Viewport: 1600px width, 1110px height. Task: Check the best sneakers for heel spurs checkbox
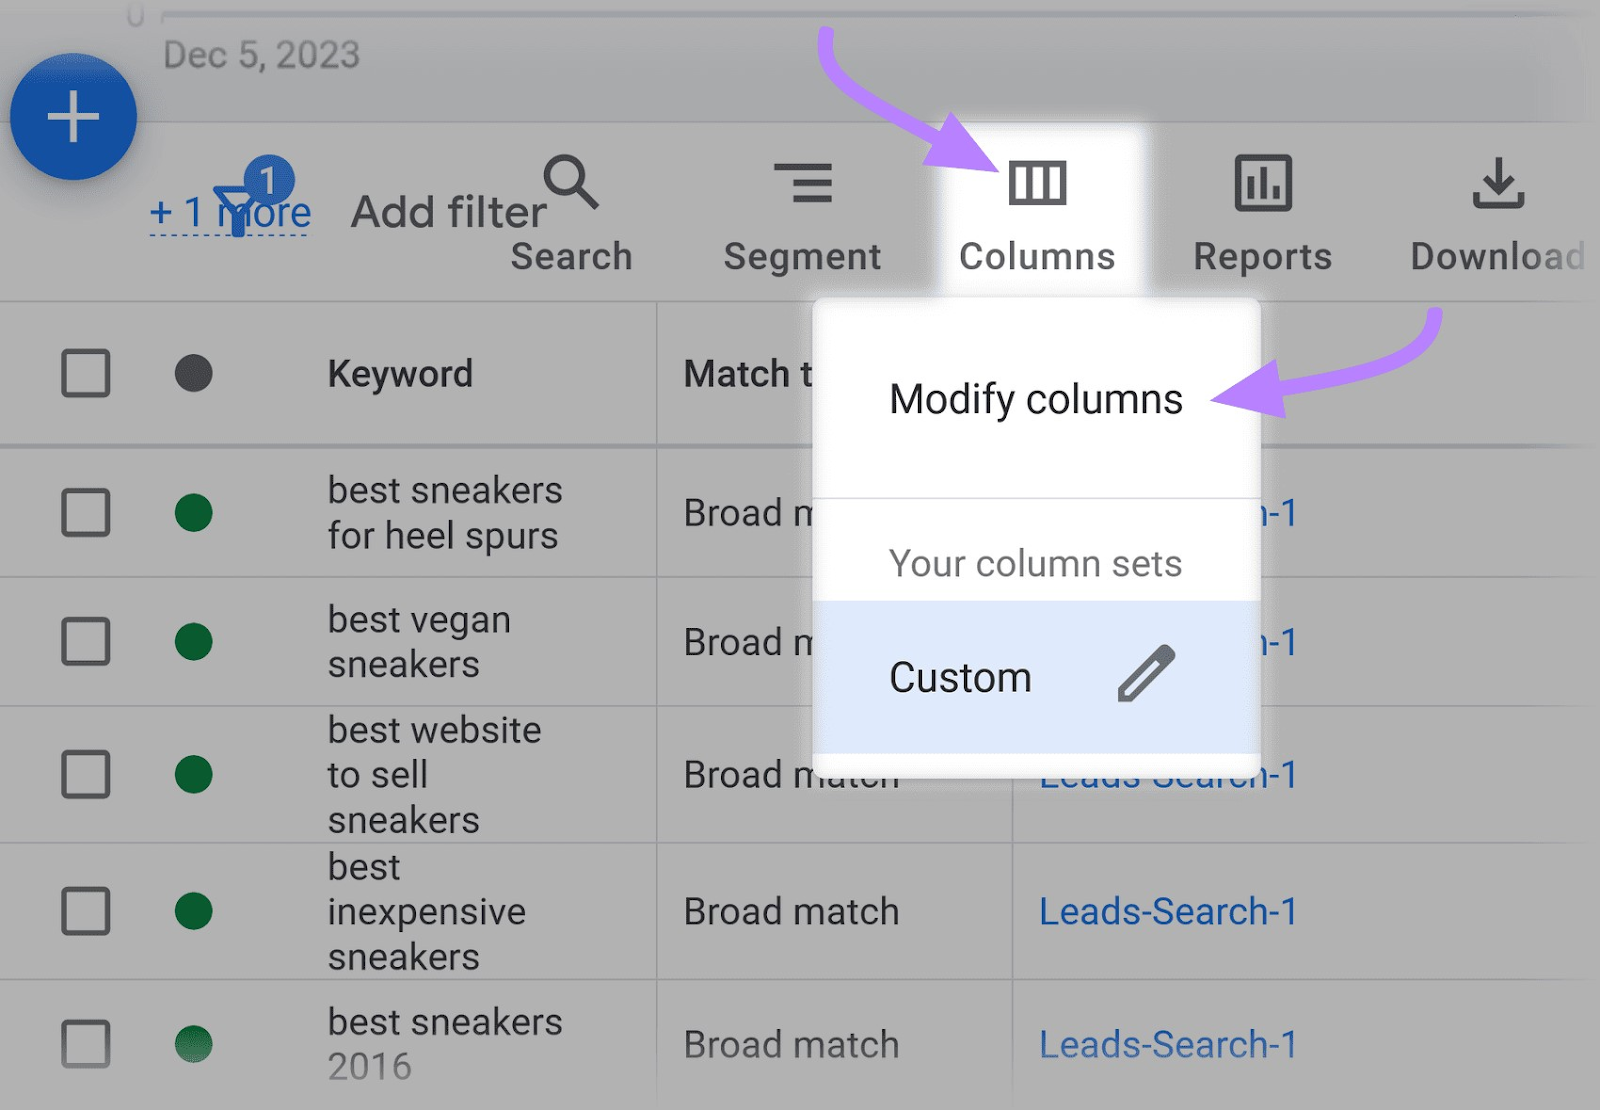click(85, 512)
